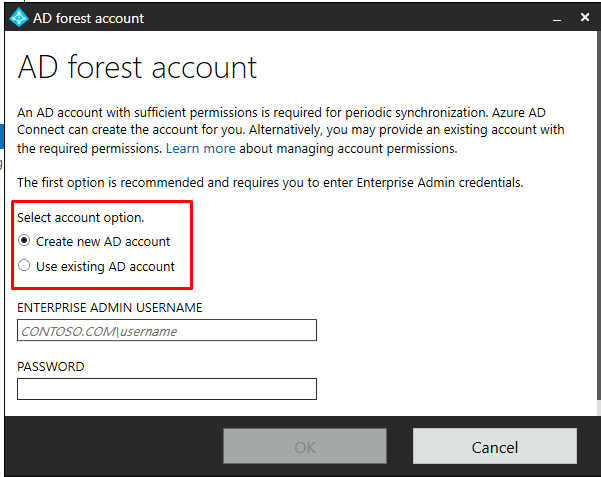601x477 pixels.
Task: Focus the Enterprise Admin Username field
Action: click(166, 330)
